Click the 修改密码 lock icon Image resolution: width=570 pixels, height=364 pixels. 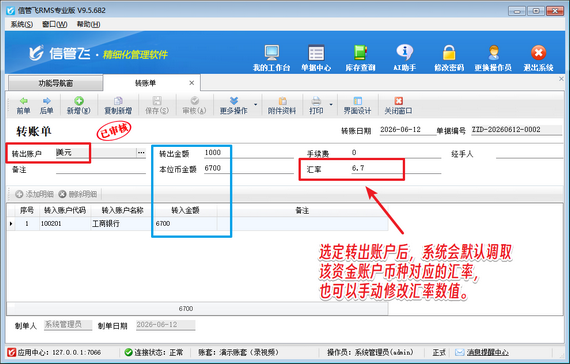pyautogui.click(x=449, y=57)
